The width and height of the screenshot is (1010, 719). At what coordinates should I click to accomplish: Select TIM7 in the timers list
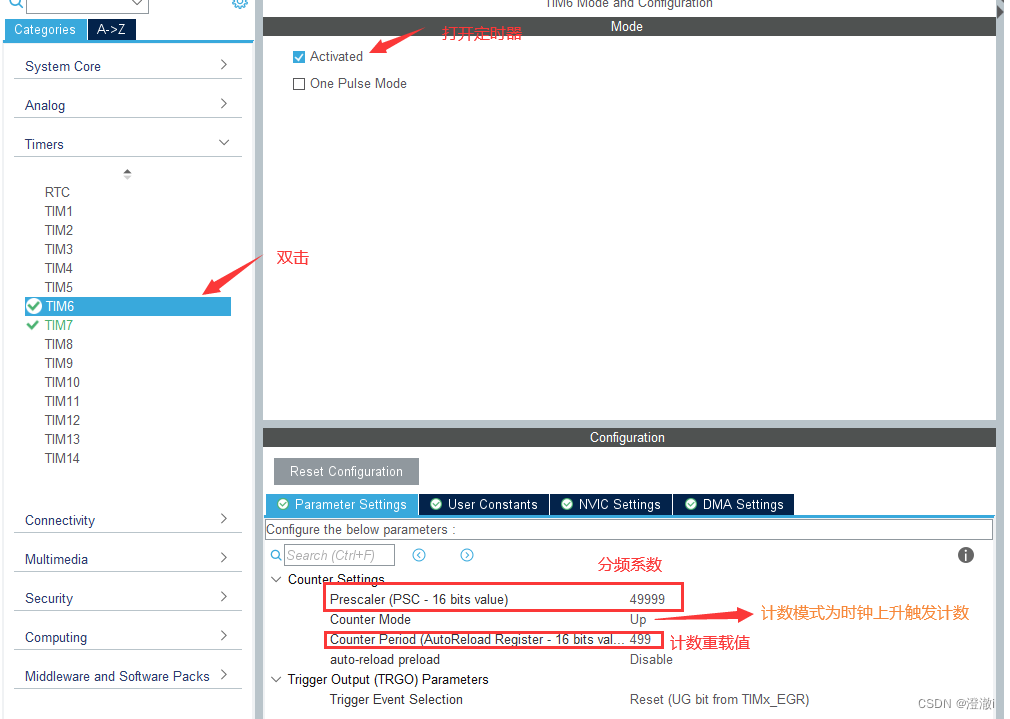coord(59,325)
